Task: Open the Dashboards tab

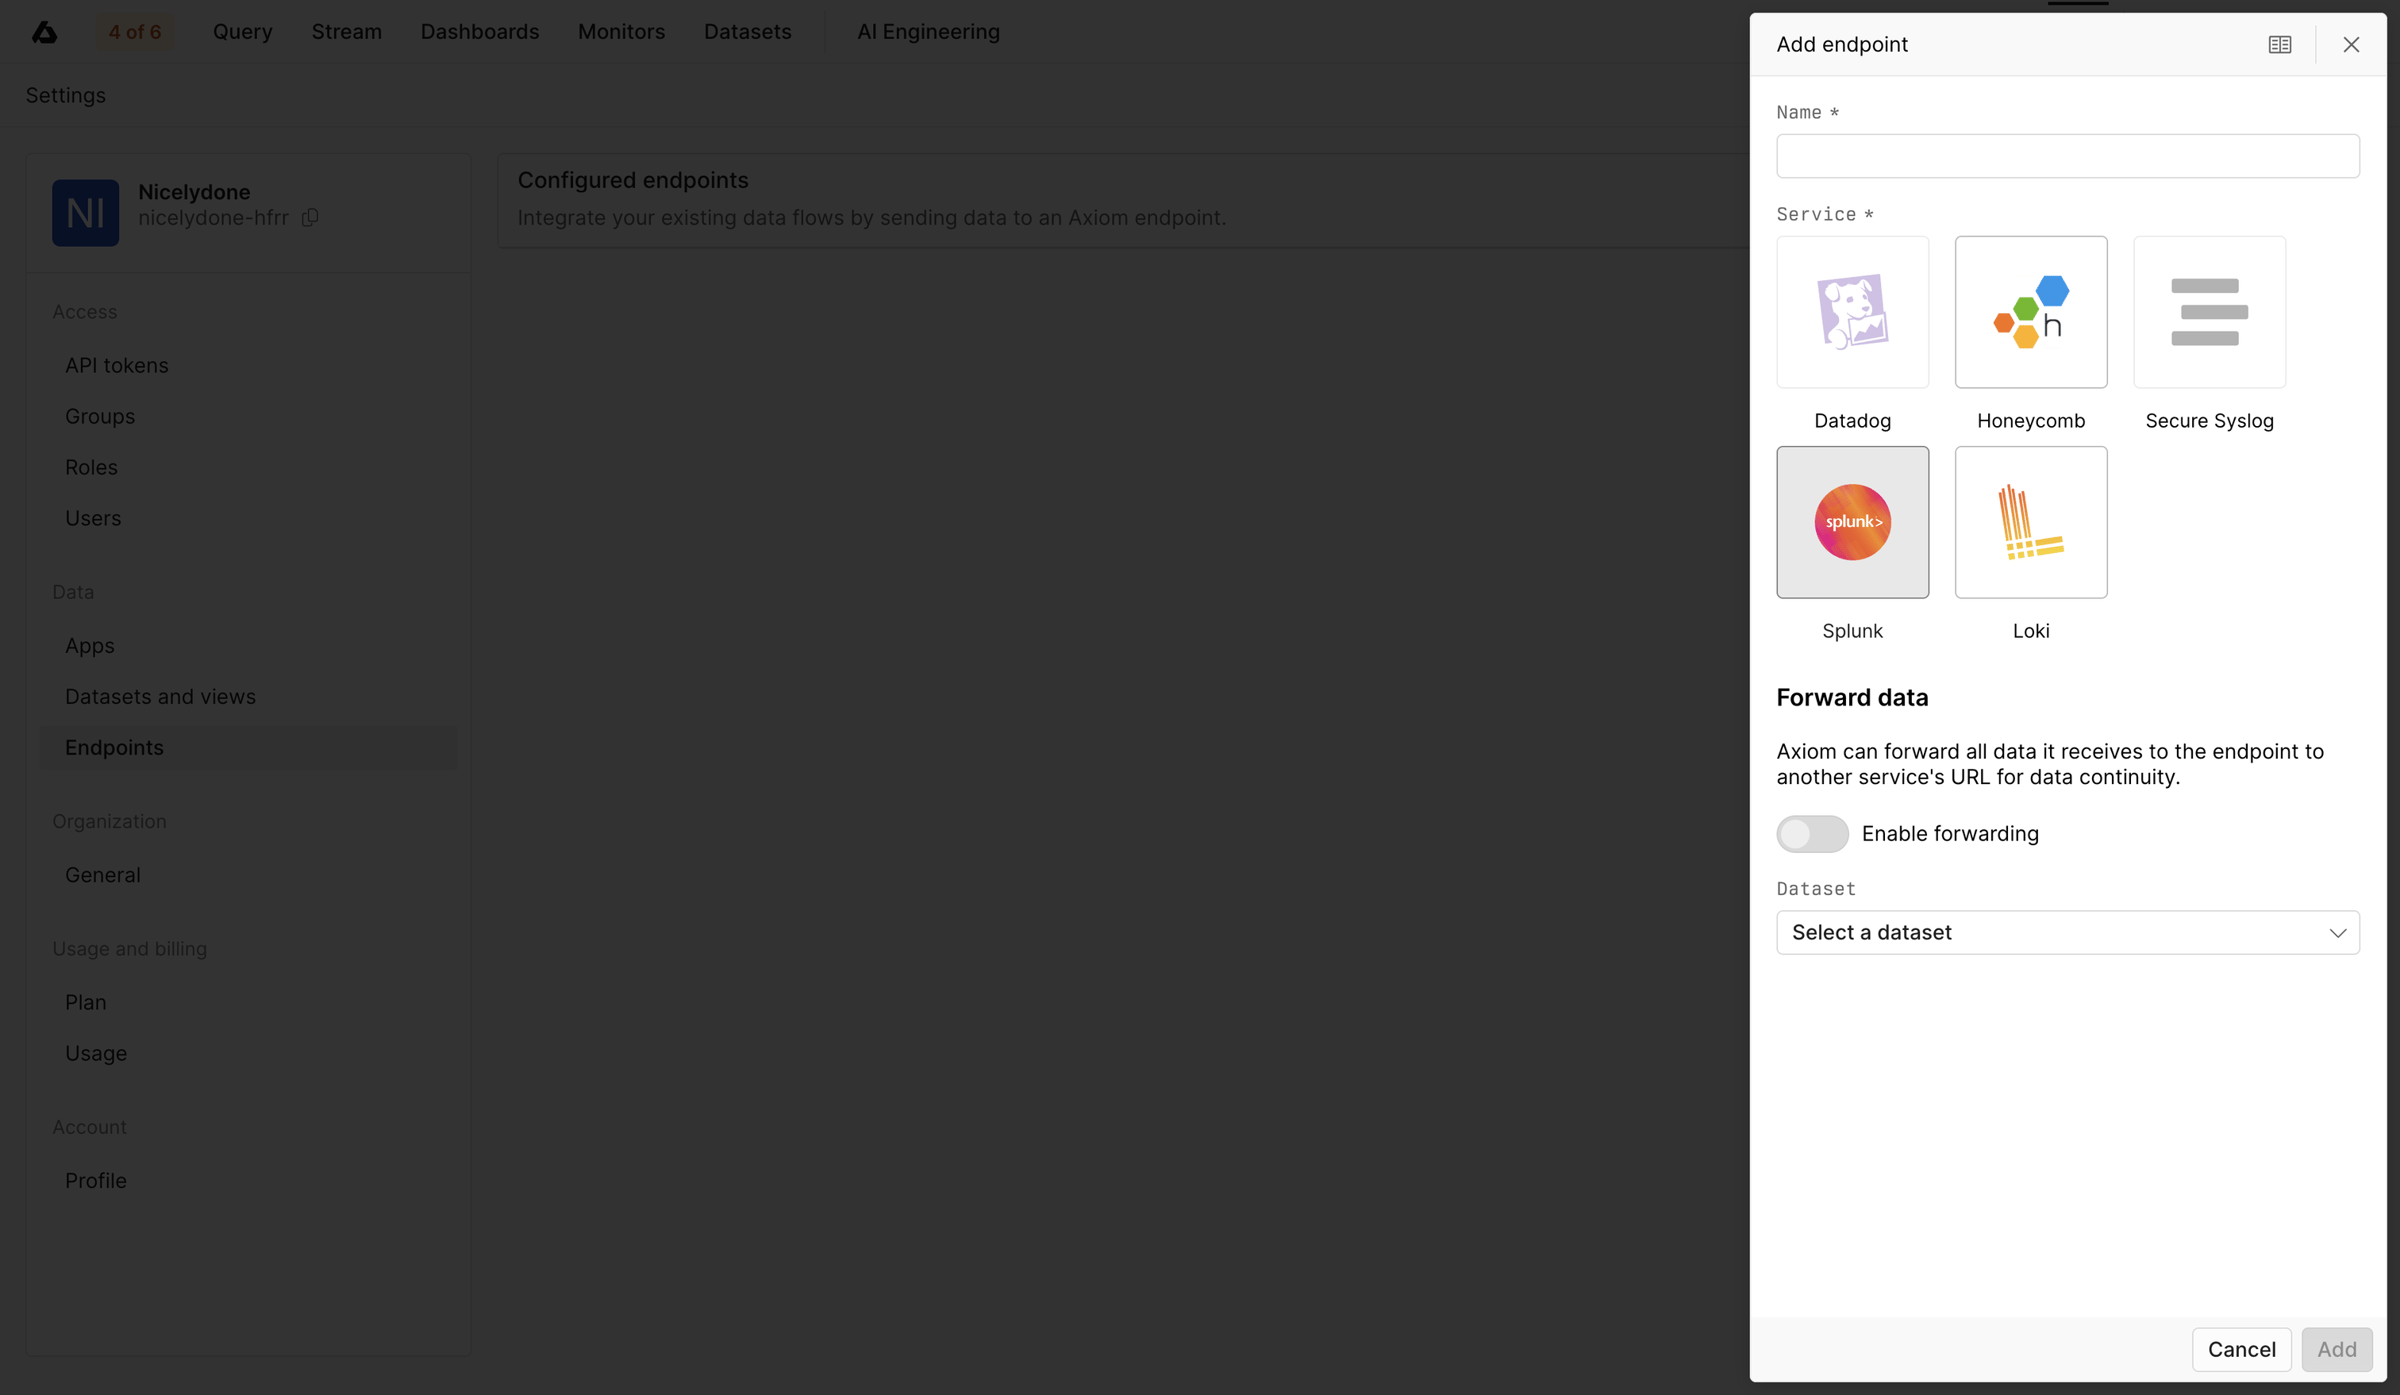Action: click(479, 32)
